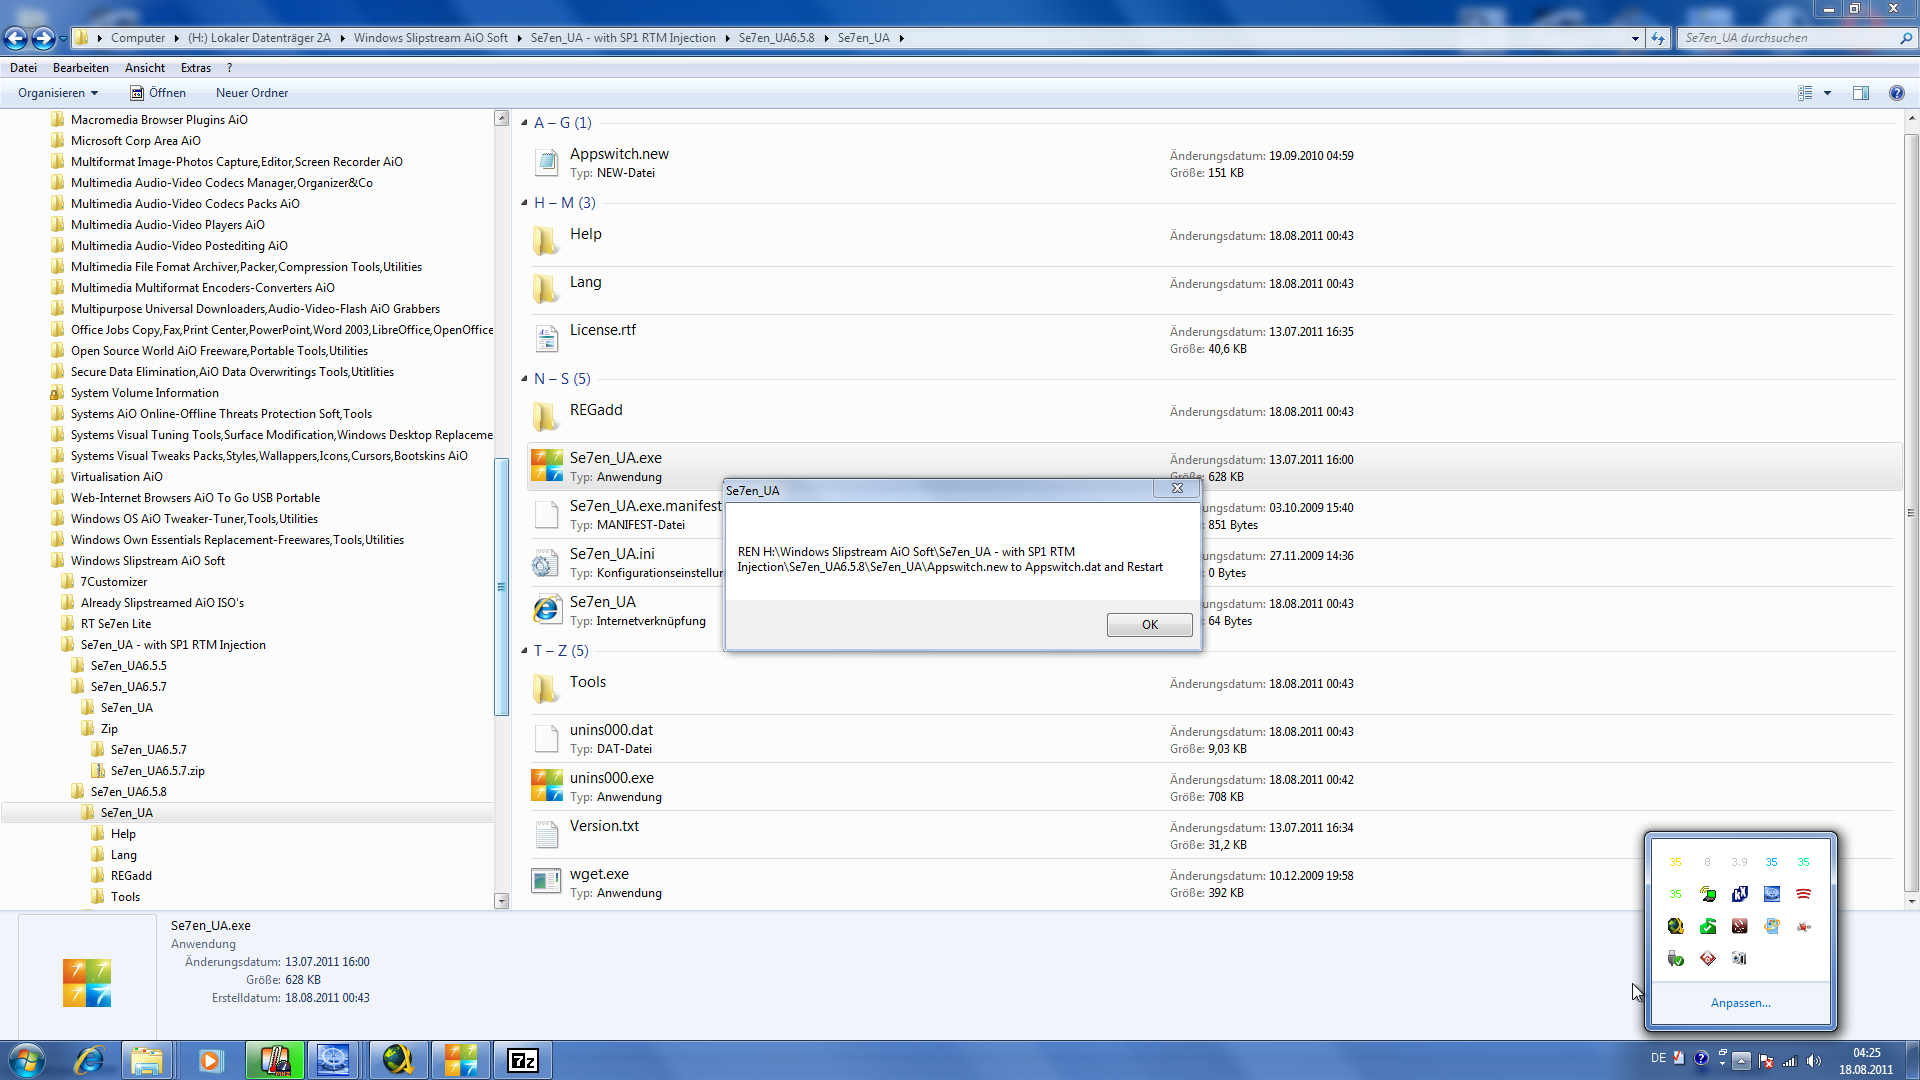
Task: Open Windows Start orb
Action: (x=26, y=1060)
